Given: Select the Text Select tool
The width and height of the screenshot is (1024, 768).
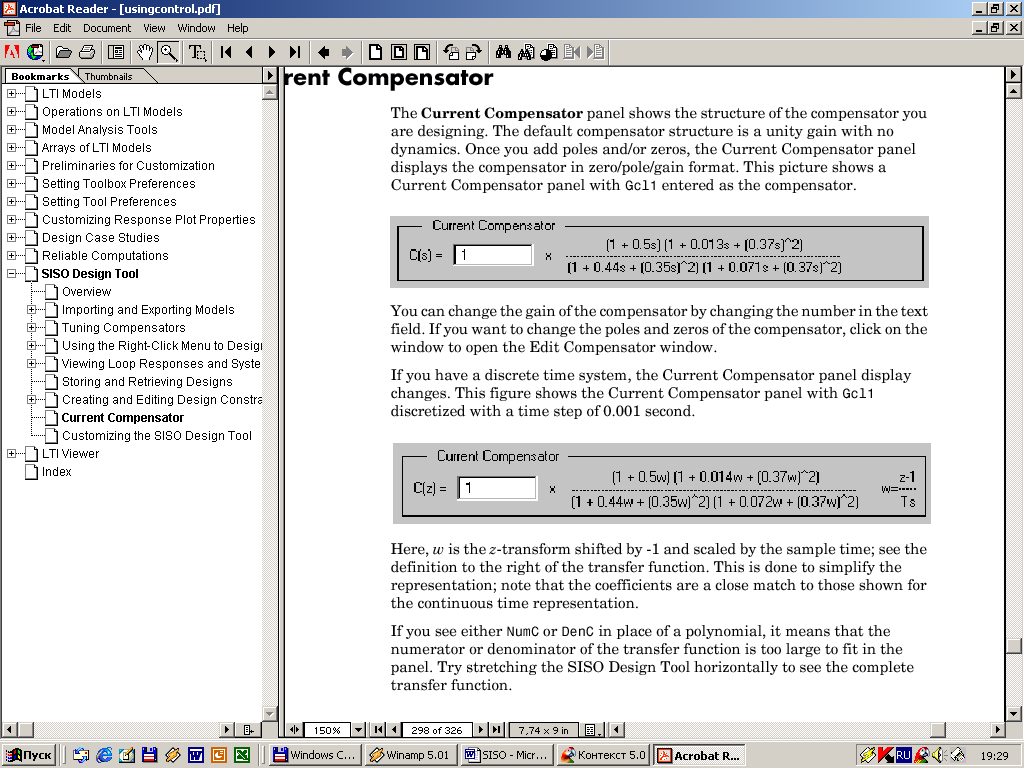Looking at the screenshot, I should pyautogui.click(x=197, y=52).
